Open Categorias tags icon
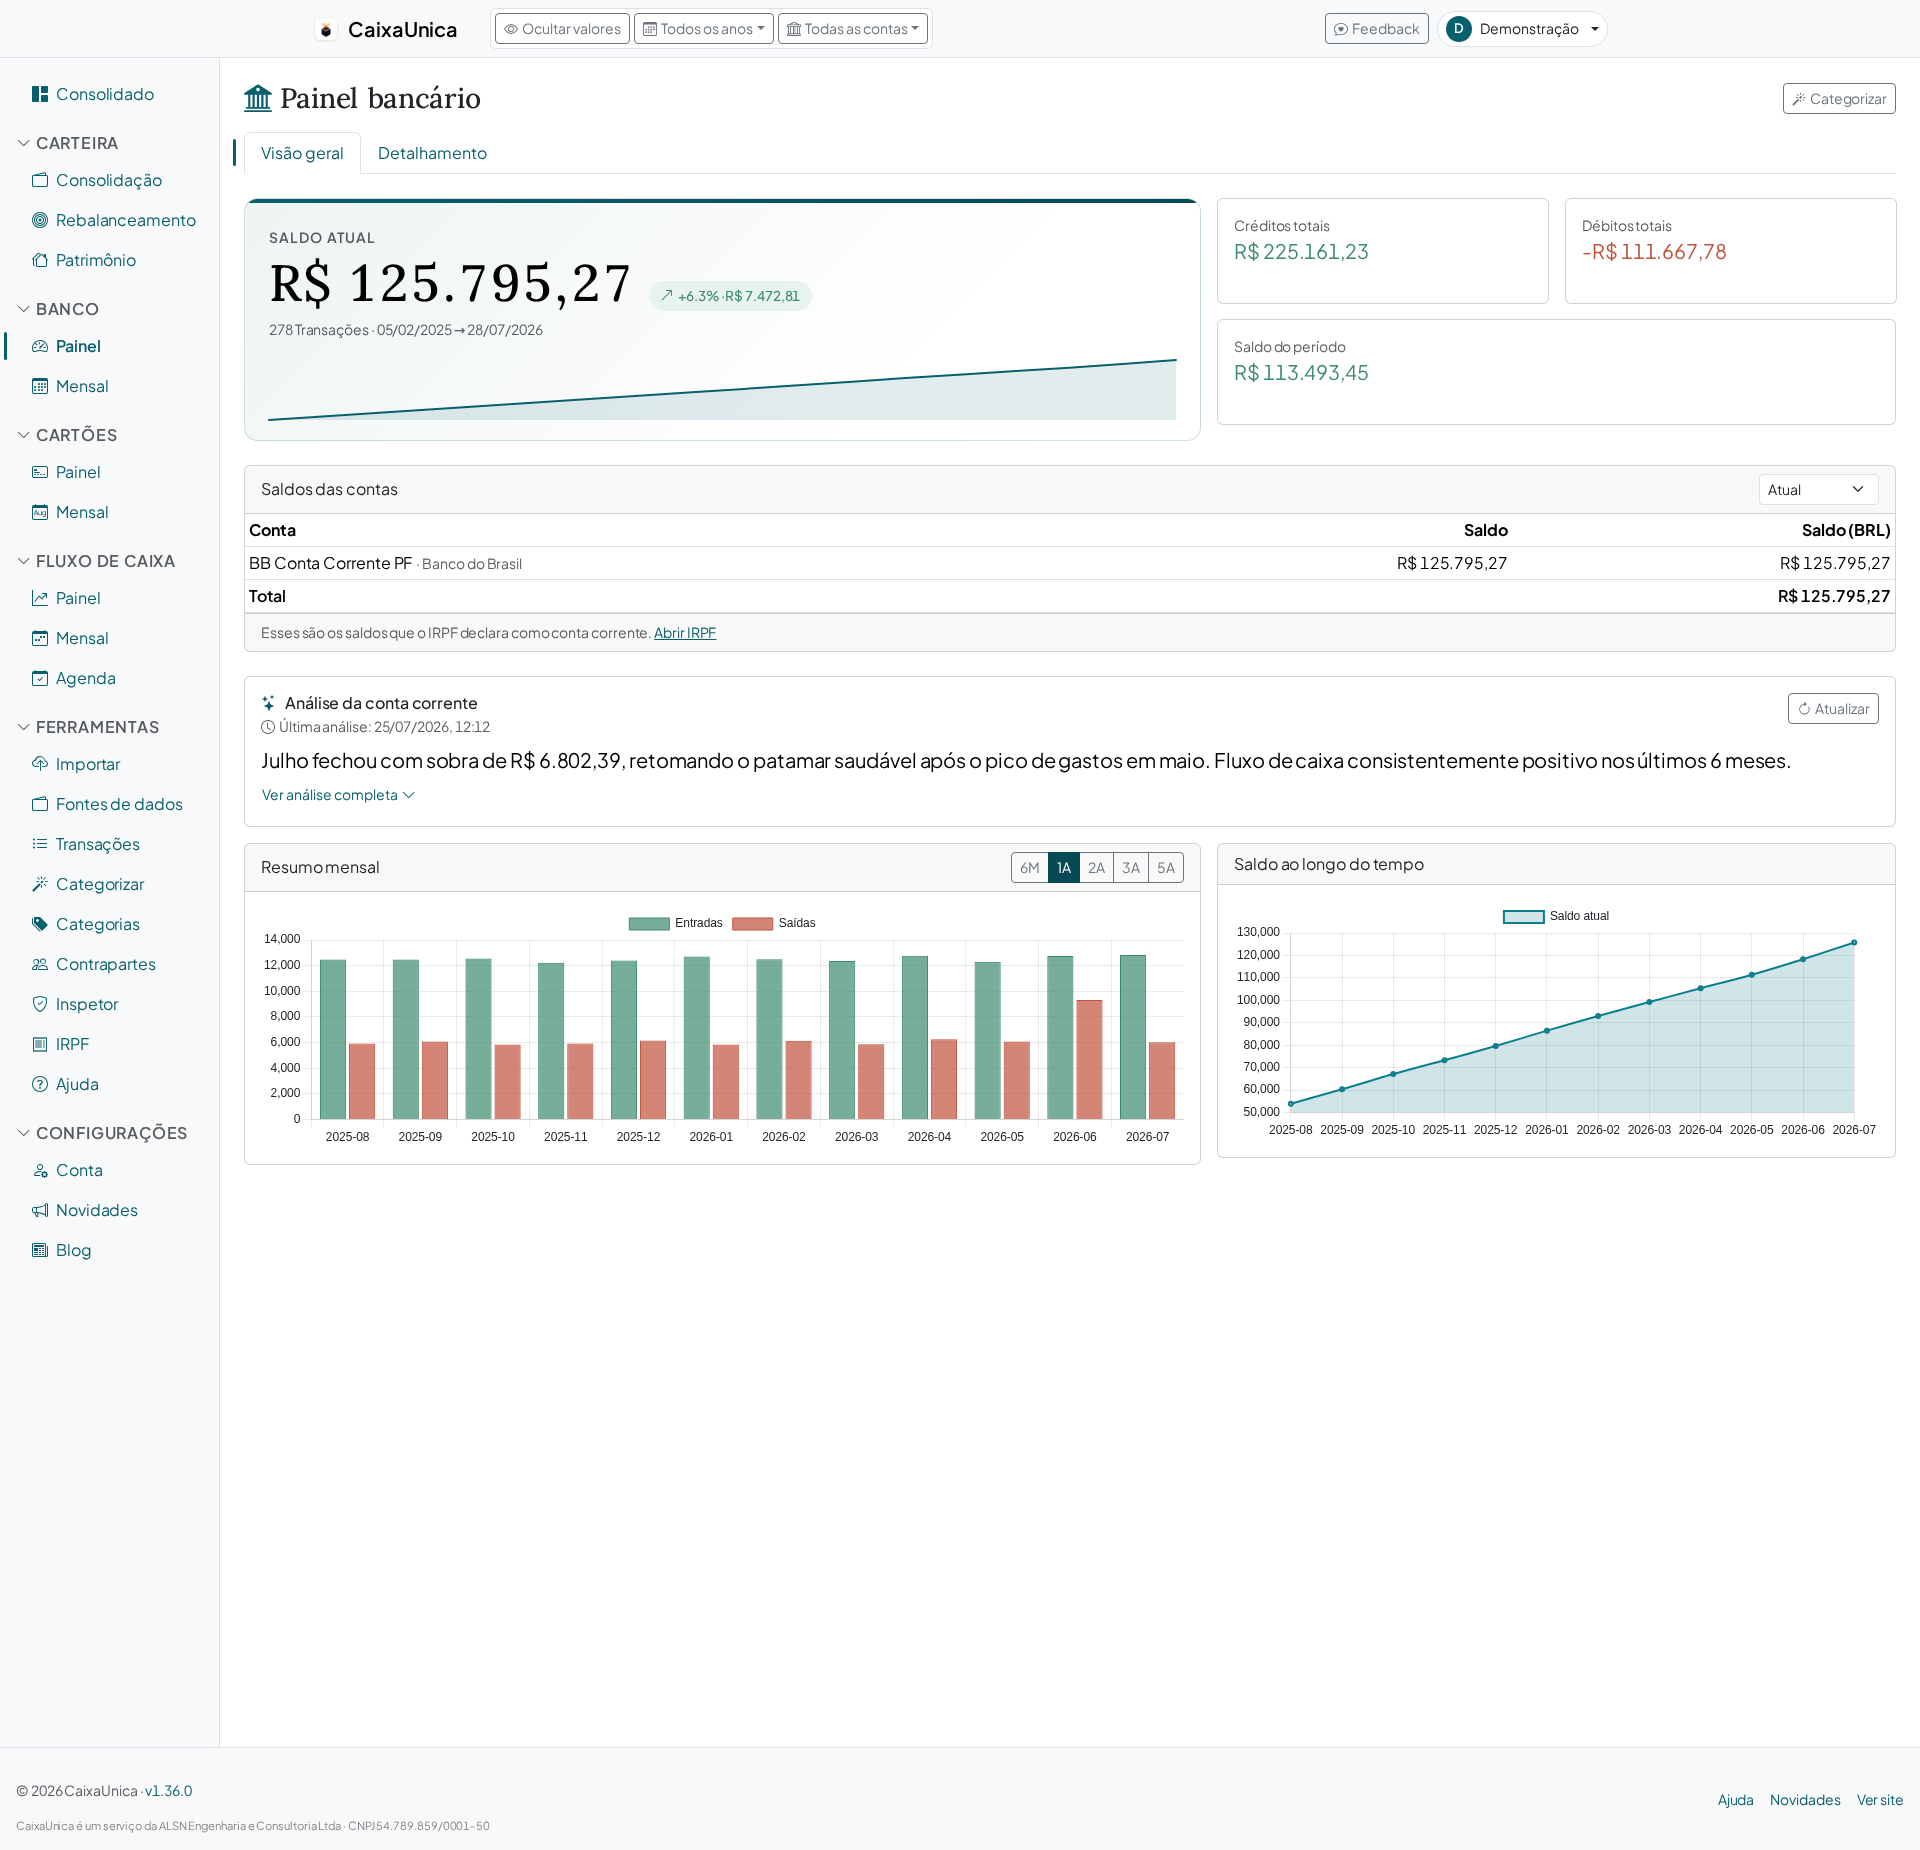Screen dimensions: 1920x1850 coord(40,924)
